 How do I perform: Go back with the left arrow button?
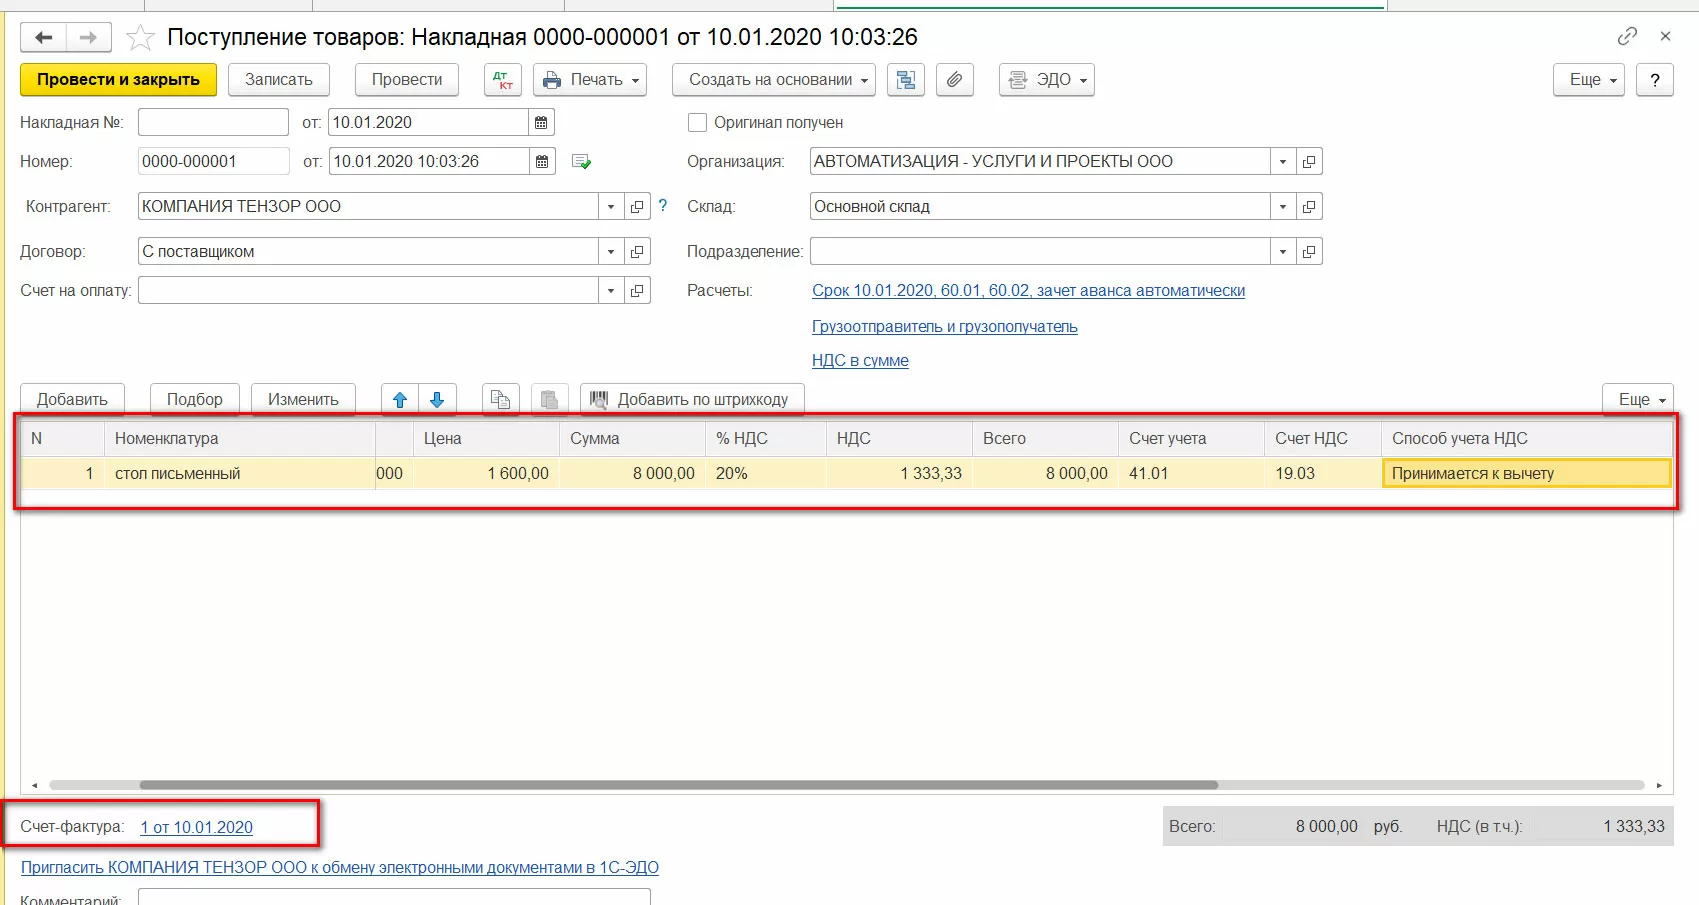pos(43,37)
